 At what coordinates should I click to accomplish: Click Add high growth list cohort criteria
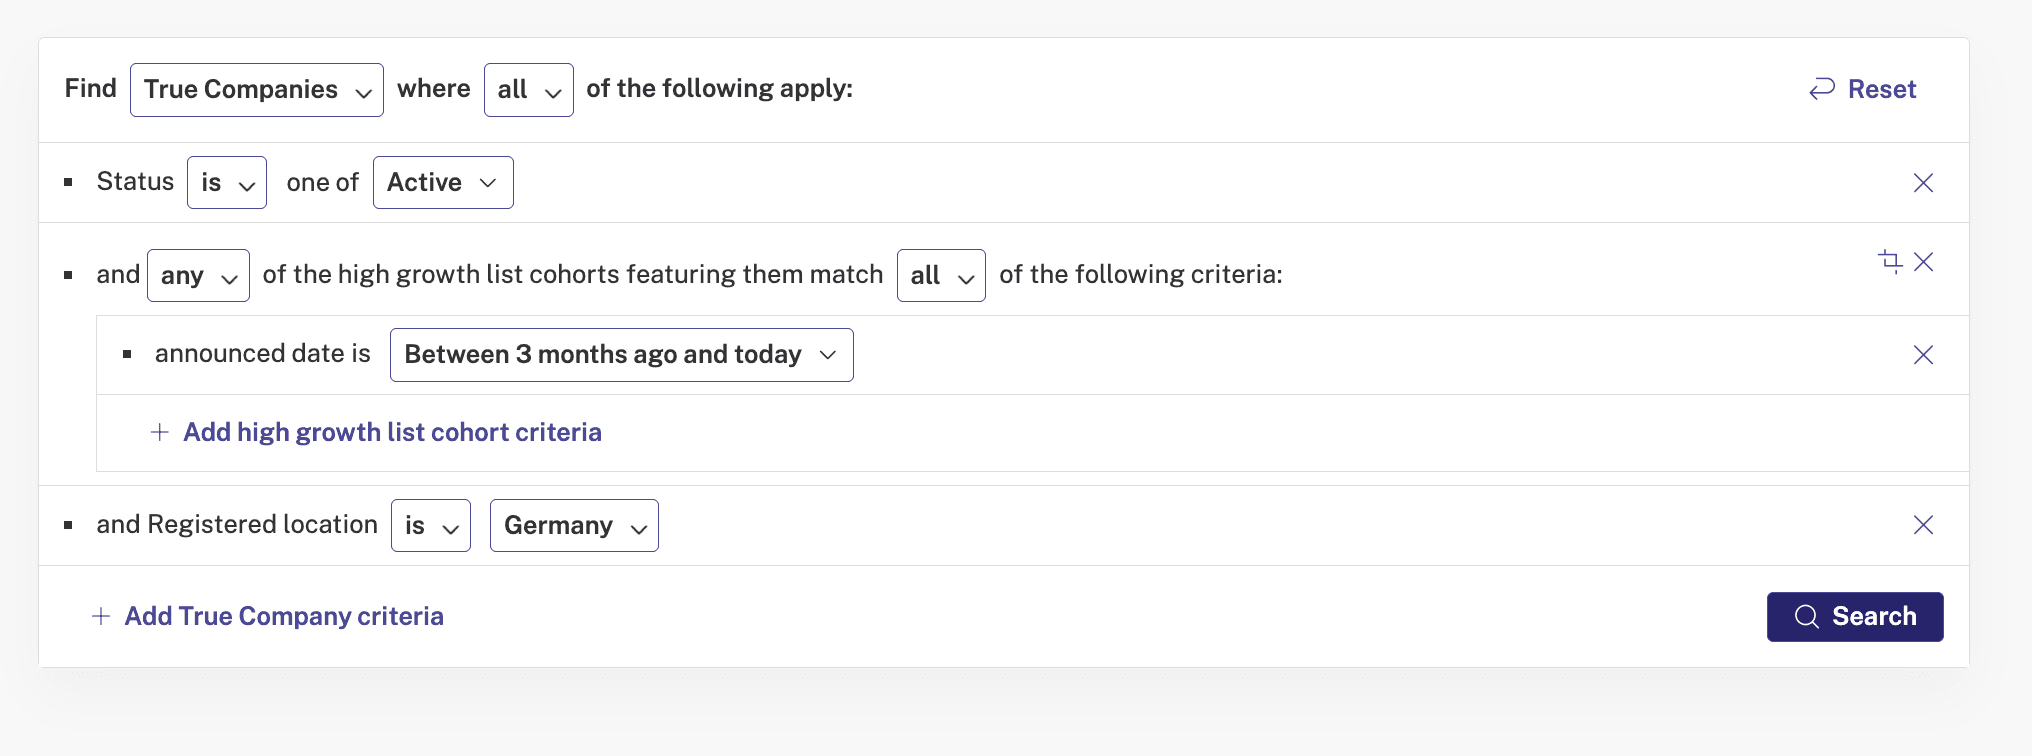(392, 432)
